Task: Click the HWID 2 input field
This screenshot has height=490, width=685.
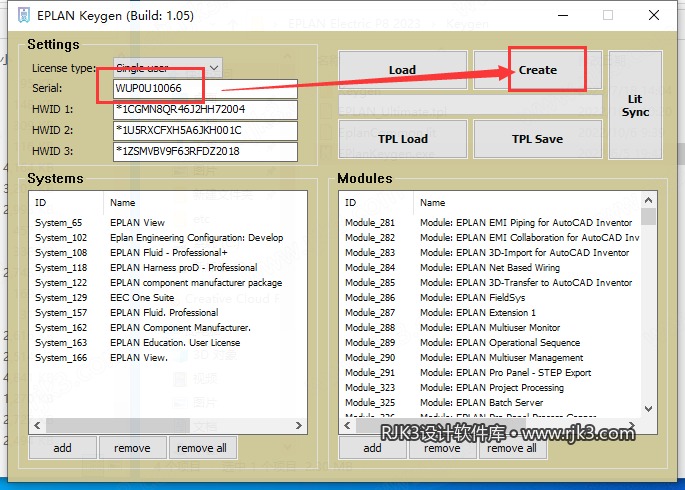Action: tap(205, 130)
